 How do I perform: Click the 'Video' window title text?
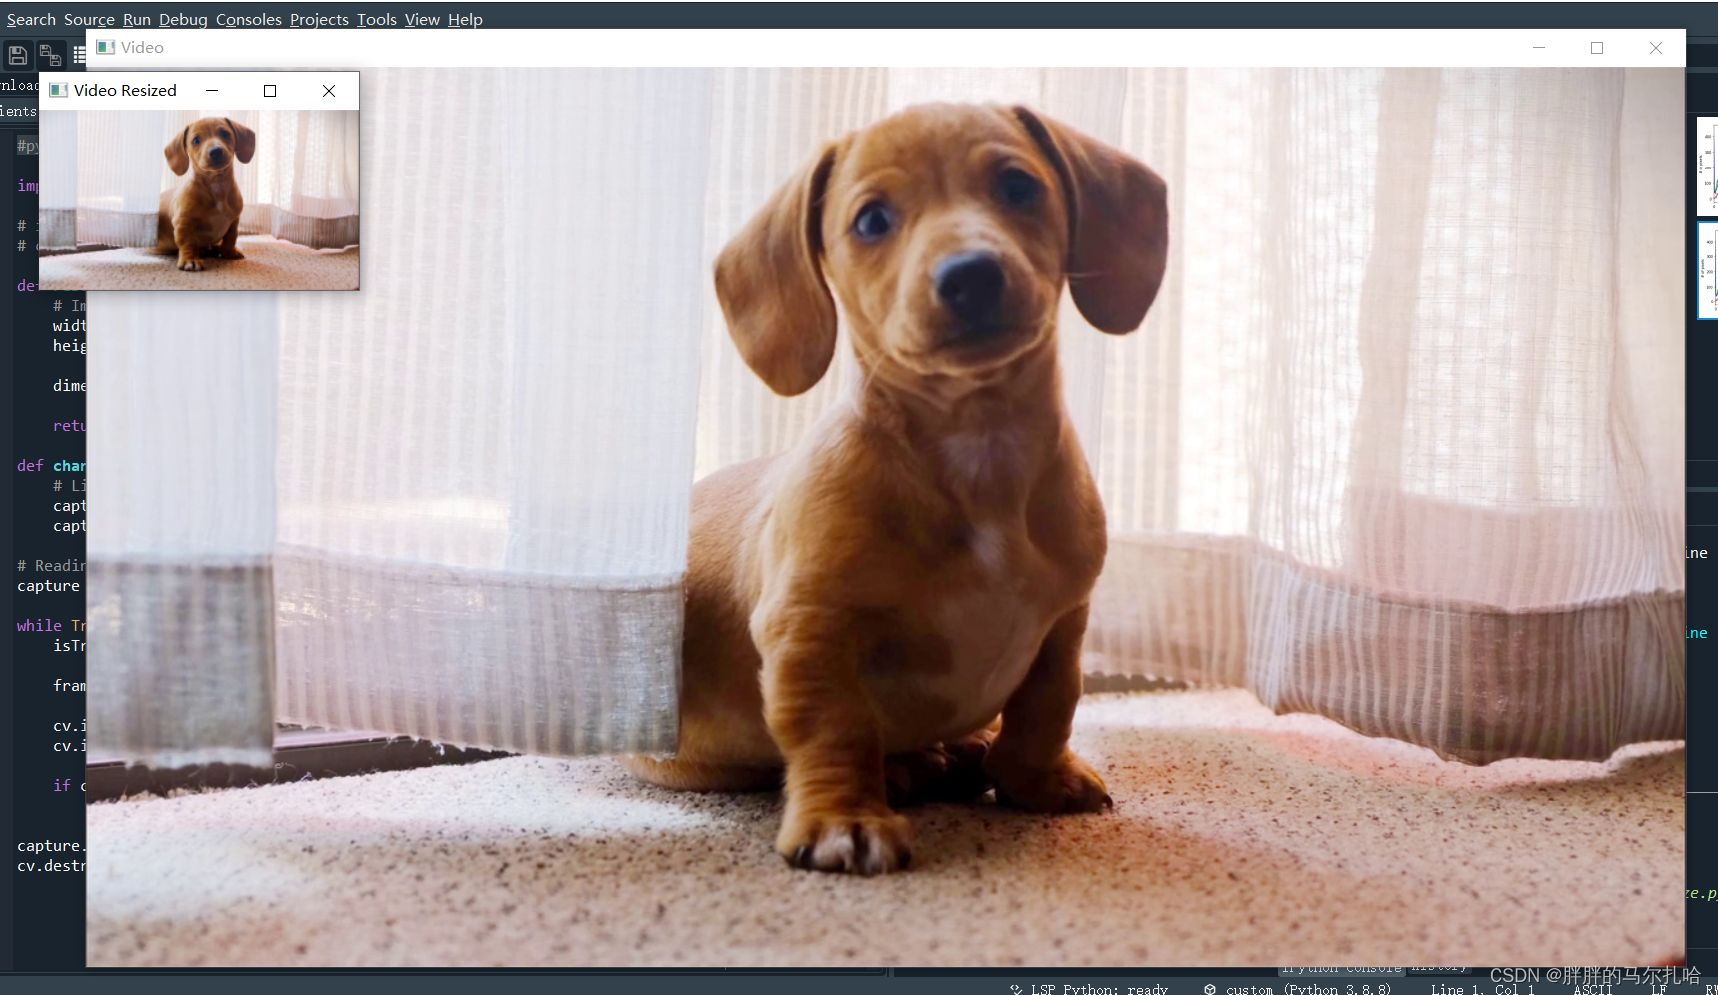click(x=142, y=47)
